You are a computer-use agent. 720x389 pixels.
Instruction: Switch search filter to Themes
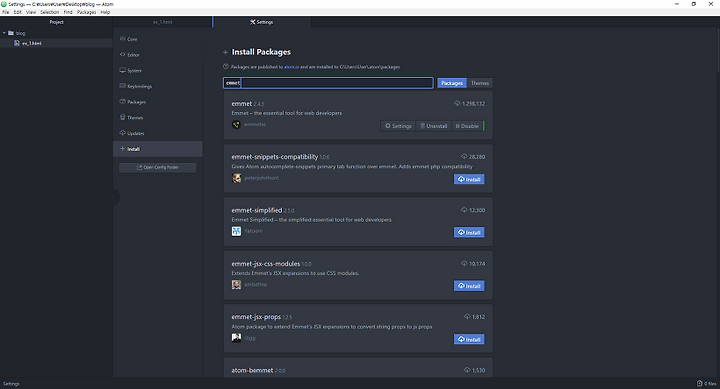(x=479, y=83)
